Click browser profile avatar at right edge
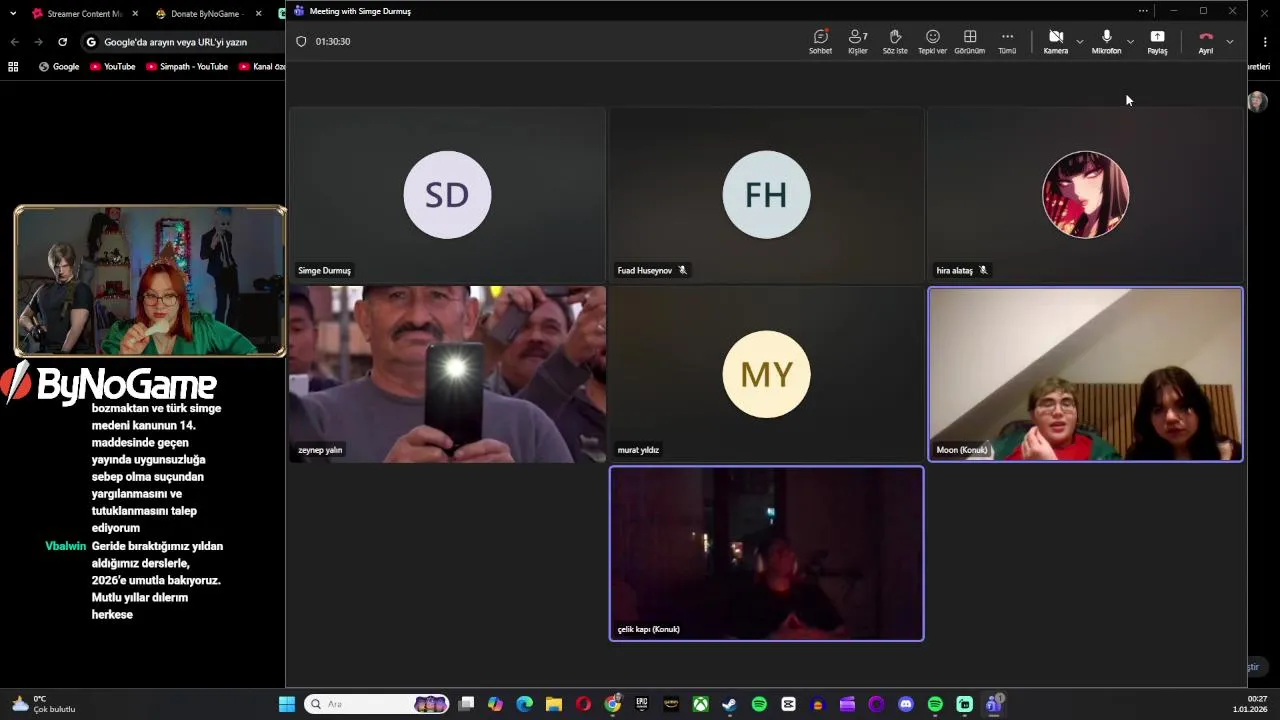Screen dimensions: 1280x720 coord(1257,101)
